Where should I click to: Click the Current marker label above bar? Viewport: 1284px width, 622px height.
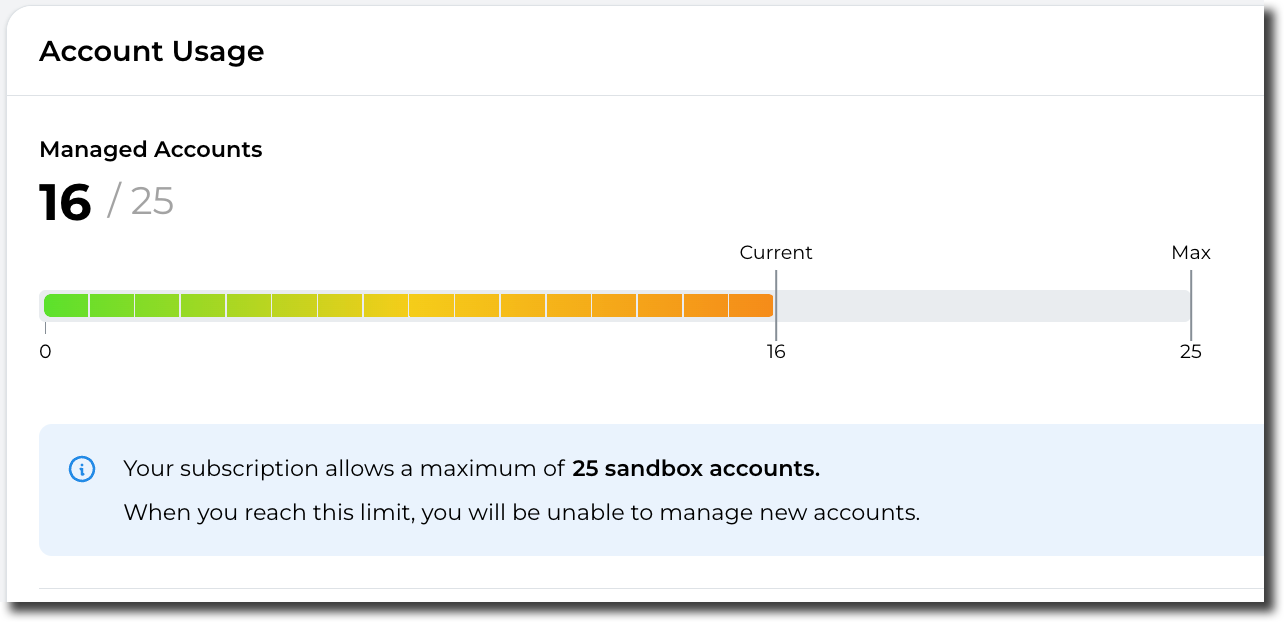pos(775,253)
